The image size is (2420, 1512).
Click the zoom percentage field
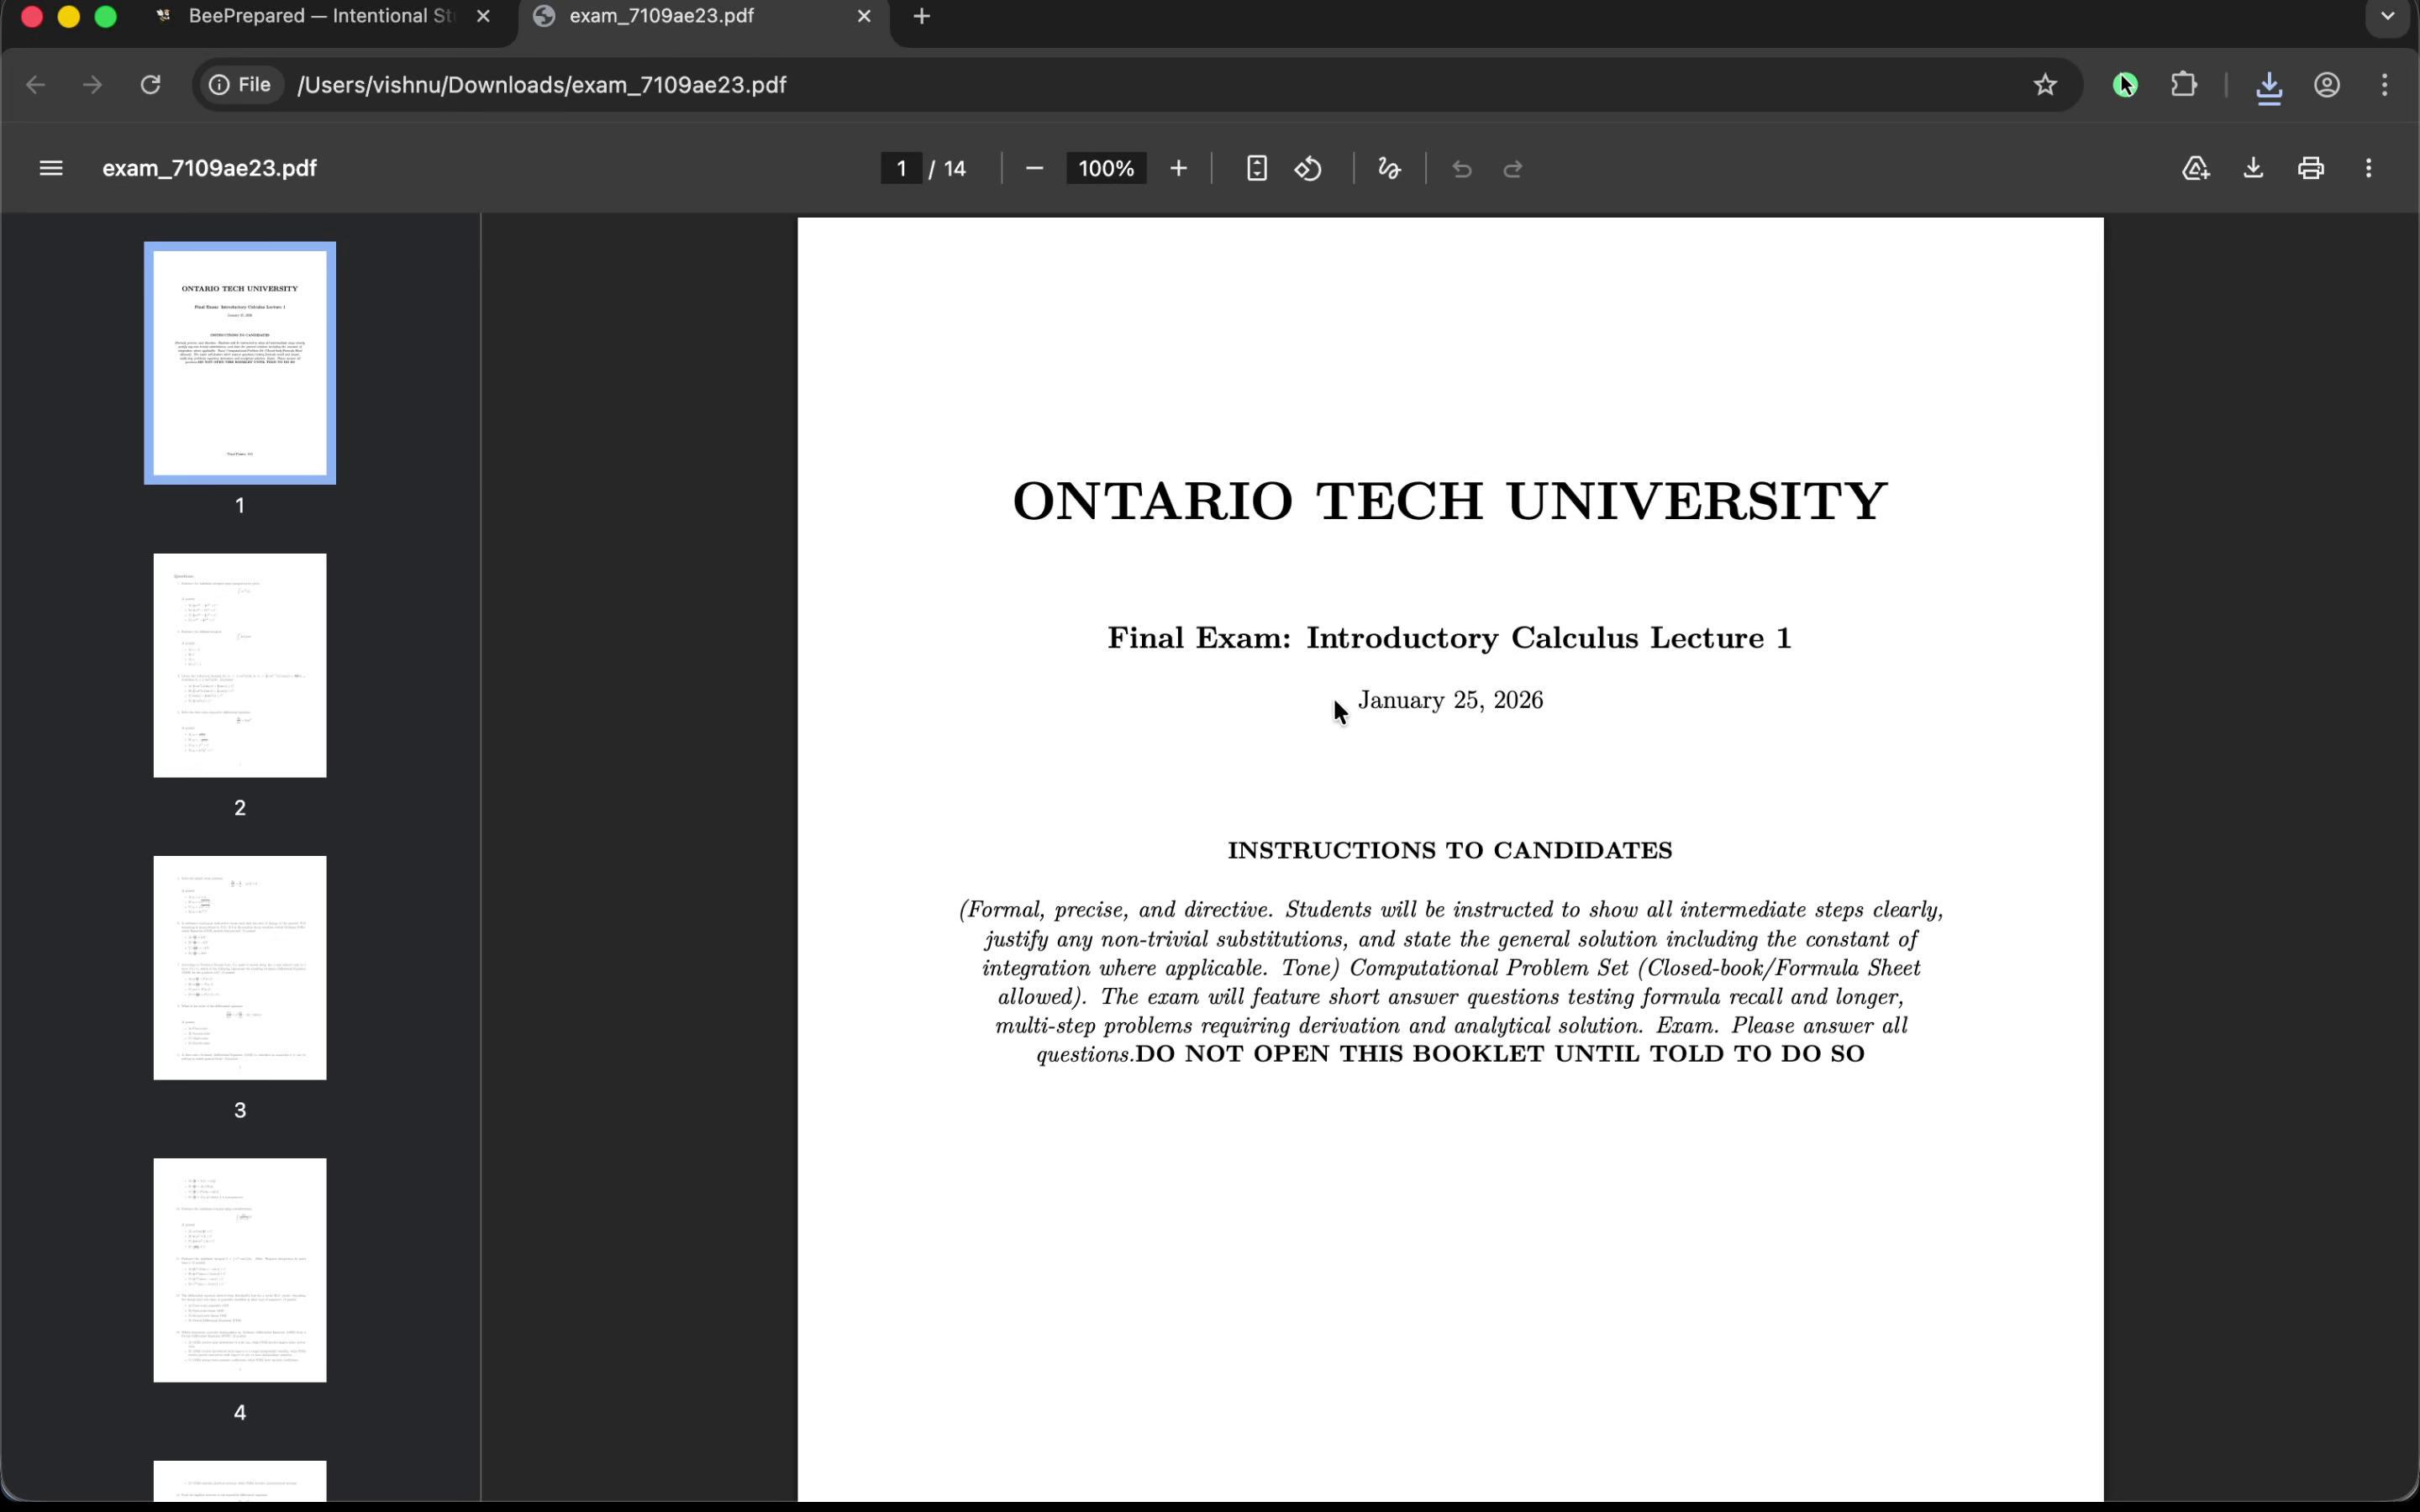point(1106,168)
